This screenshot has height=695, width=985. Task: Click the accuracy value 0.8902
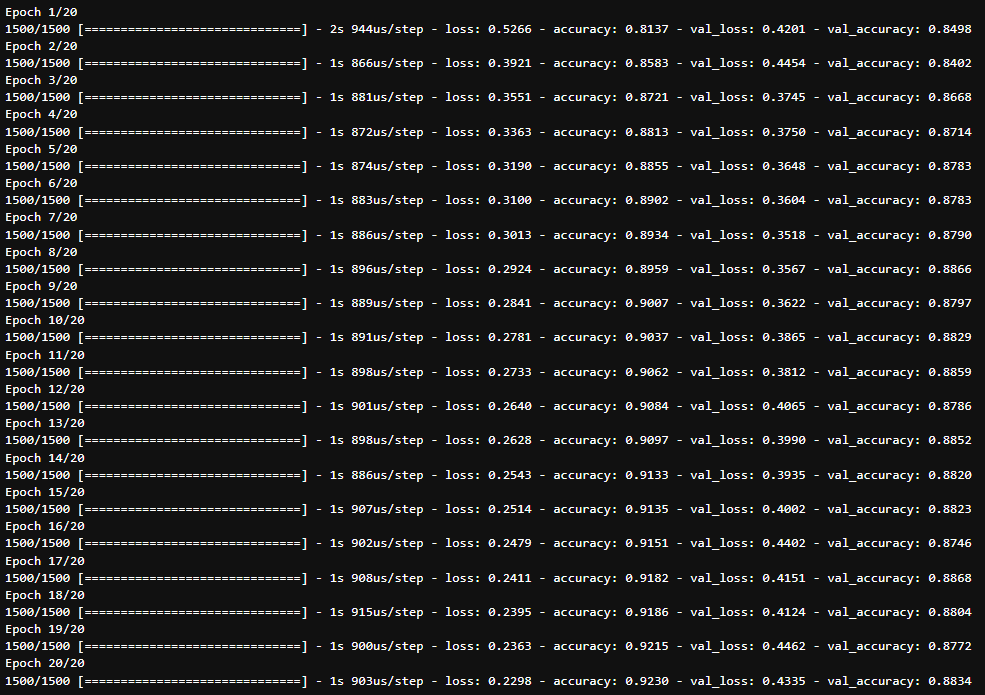[x=647, y=200]
